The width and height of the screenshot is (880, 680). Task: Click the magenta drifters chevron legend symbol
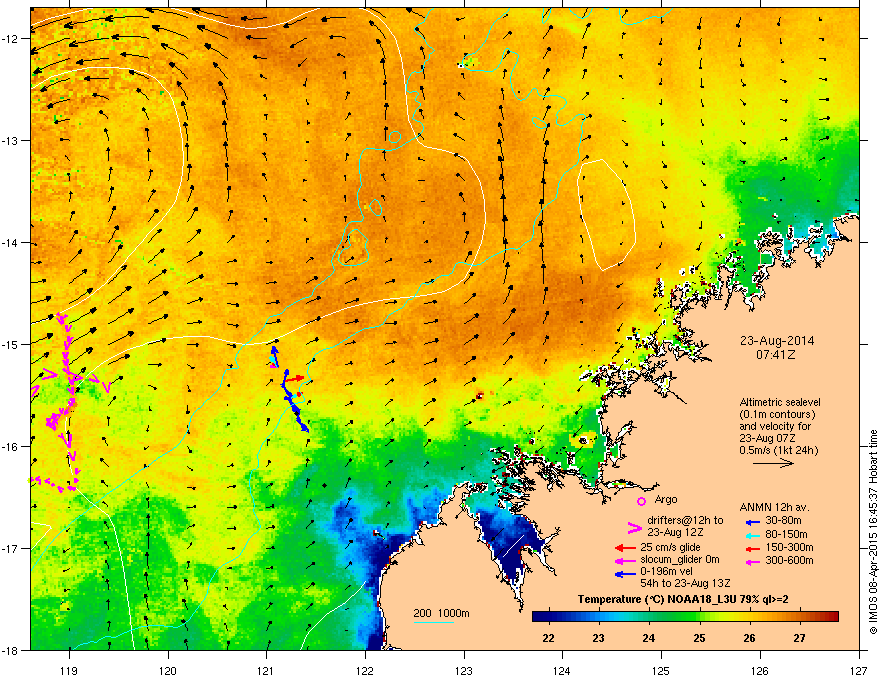pos(634,528)
